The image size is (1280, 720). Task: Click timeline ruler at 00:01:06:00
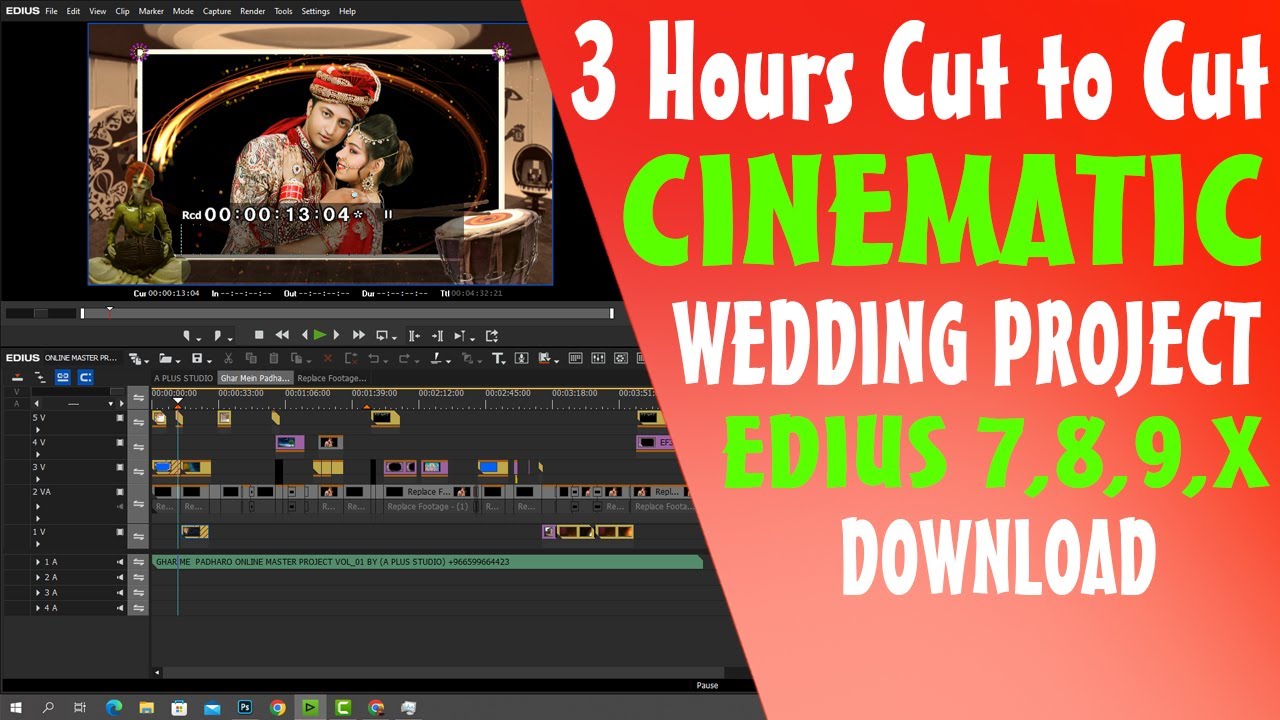tap(307, 393)
